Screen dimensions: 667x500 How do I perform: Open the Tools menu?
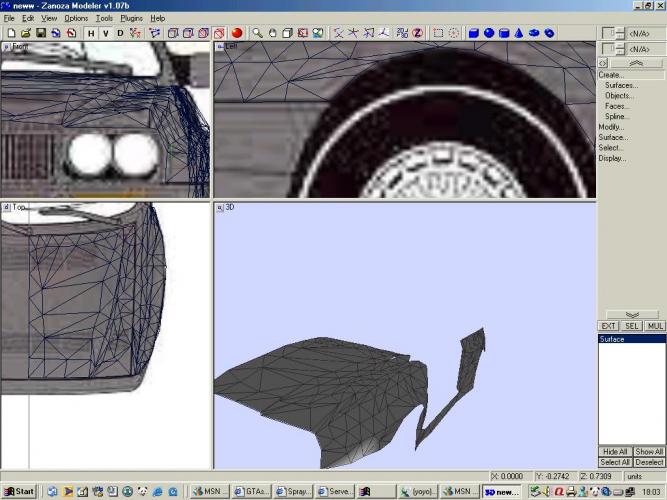[x=104, y=18]
